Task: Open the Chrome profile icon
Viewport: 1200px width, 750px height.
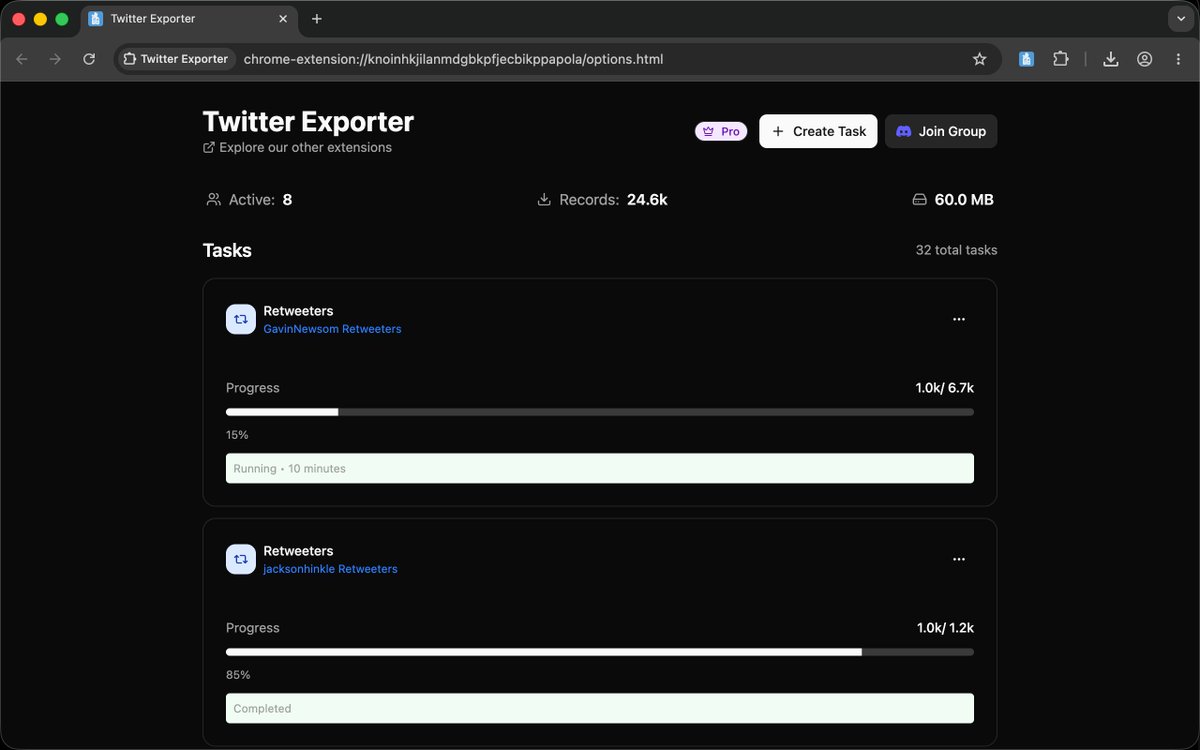Action: (x=1144, y=59)
